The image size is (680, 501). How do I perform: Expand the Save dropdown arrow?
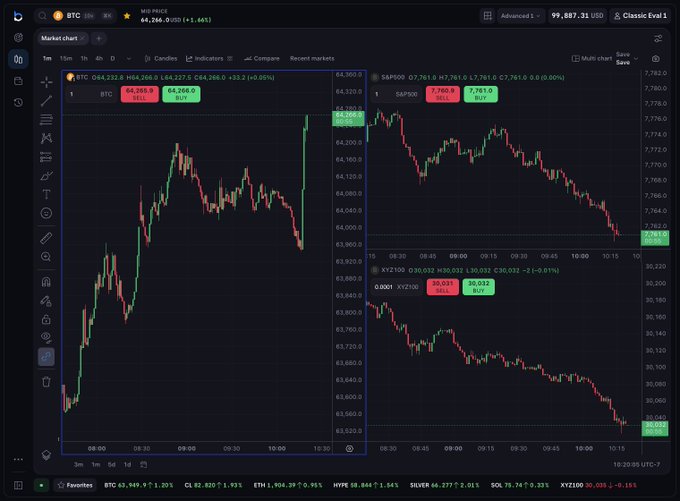point(636,59)
